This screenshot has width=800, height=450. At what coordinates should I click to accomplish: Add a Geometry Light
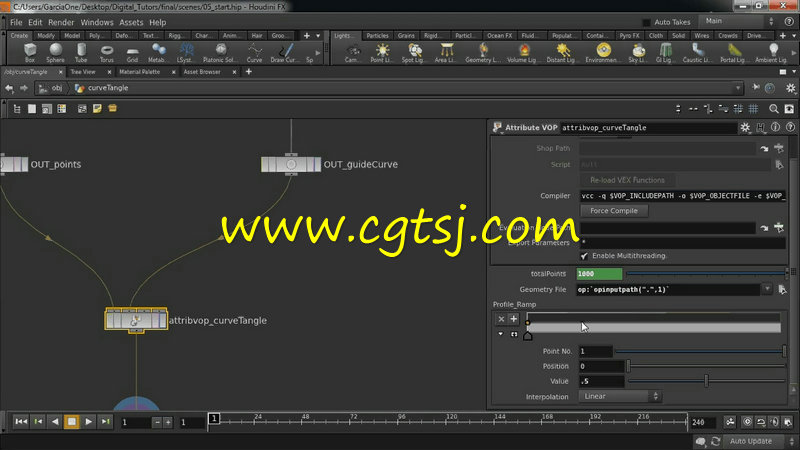point(483,53)
